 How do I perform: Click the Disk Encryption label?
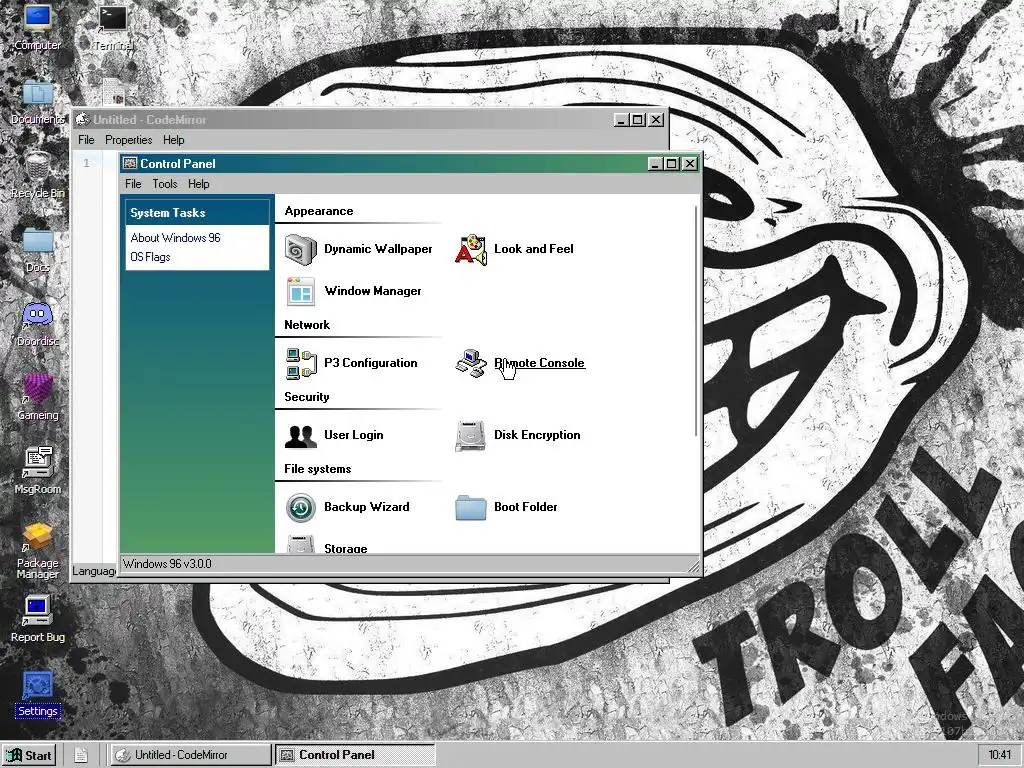click(537, 435)
